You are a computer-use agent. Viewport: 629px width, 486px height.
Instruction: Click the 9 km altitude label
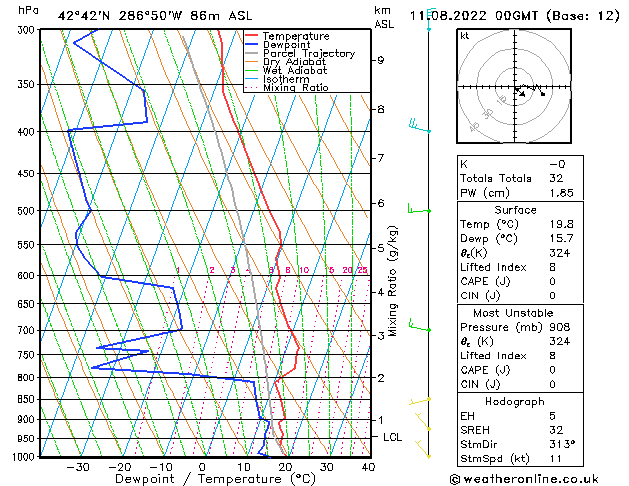click(x=380, y=60)
